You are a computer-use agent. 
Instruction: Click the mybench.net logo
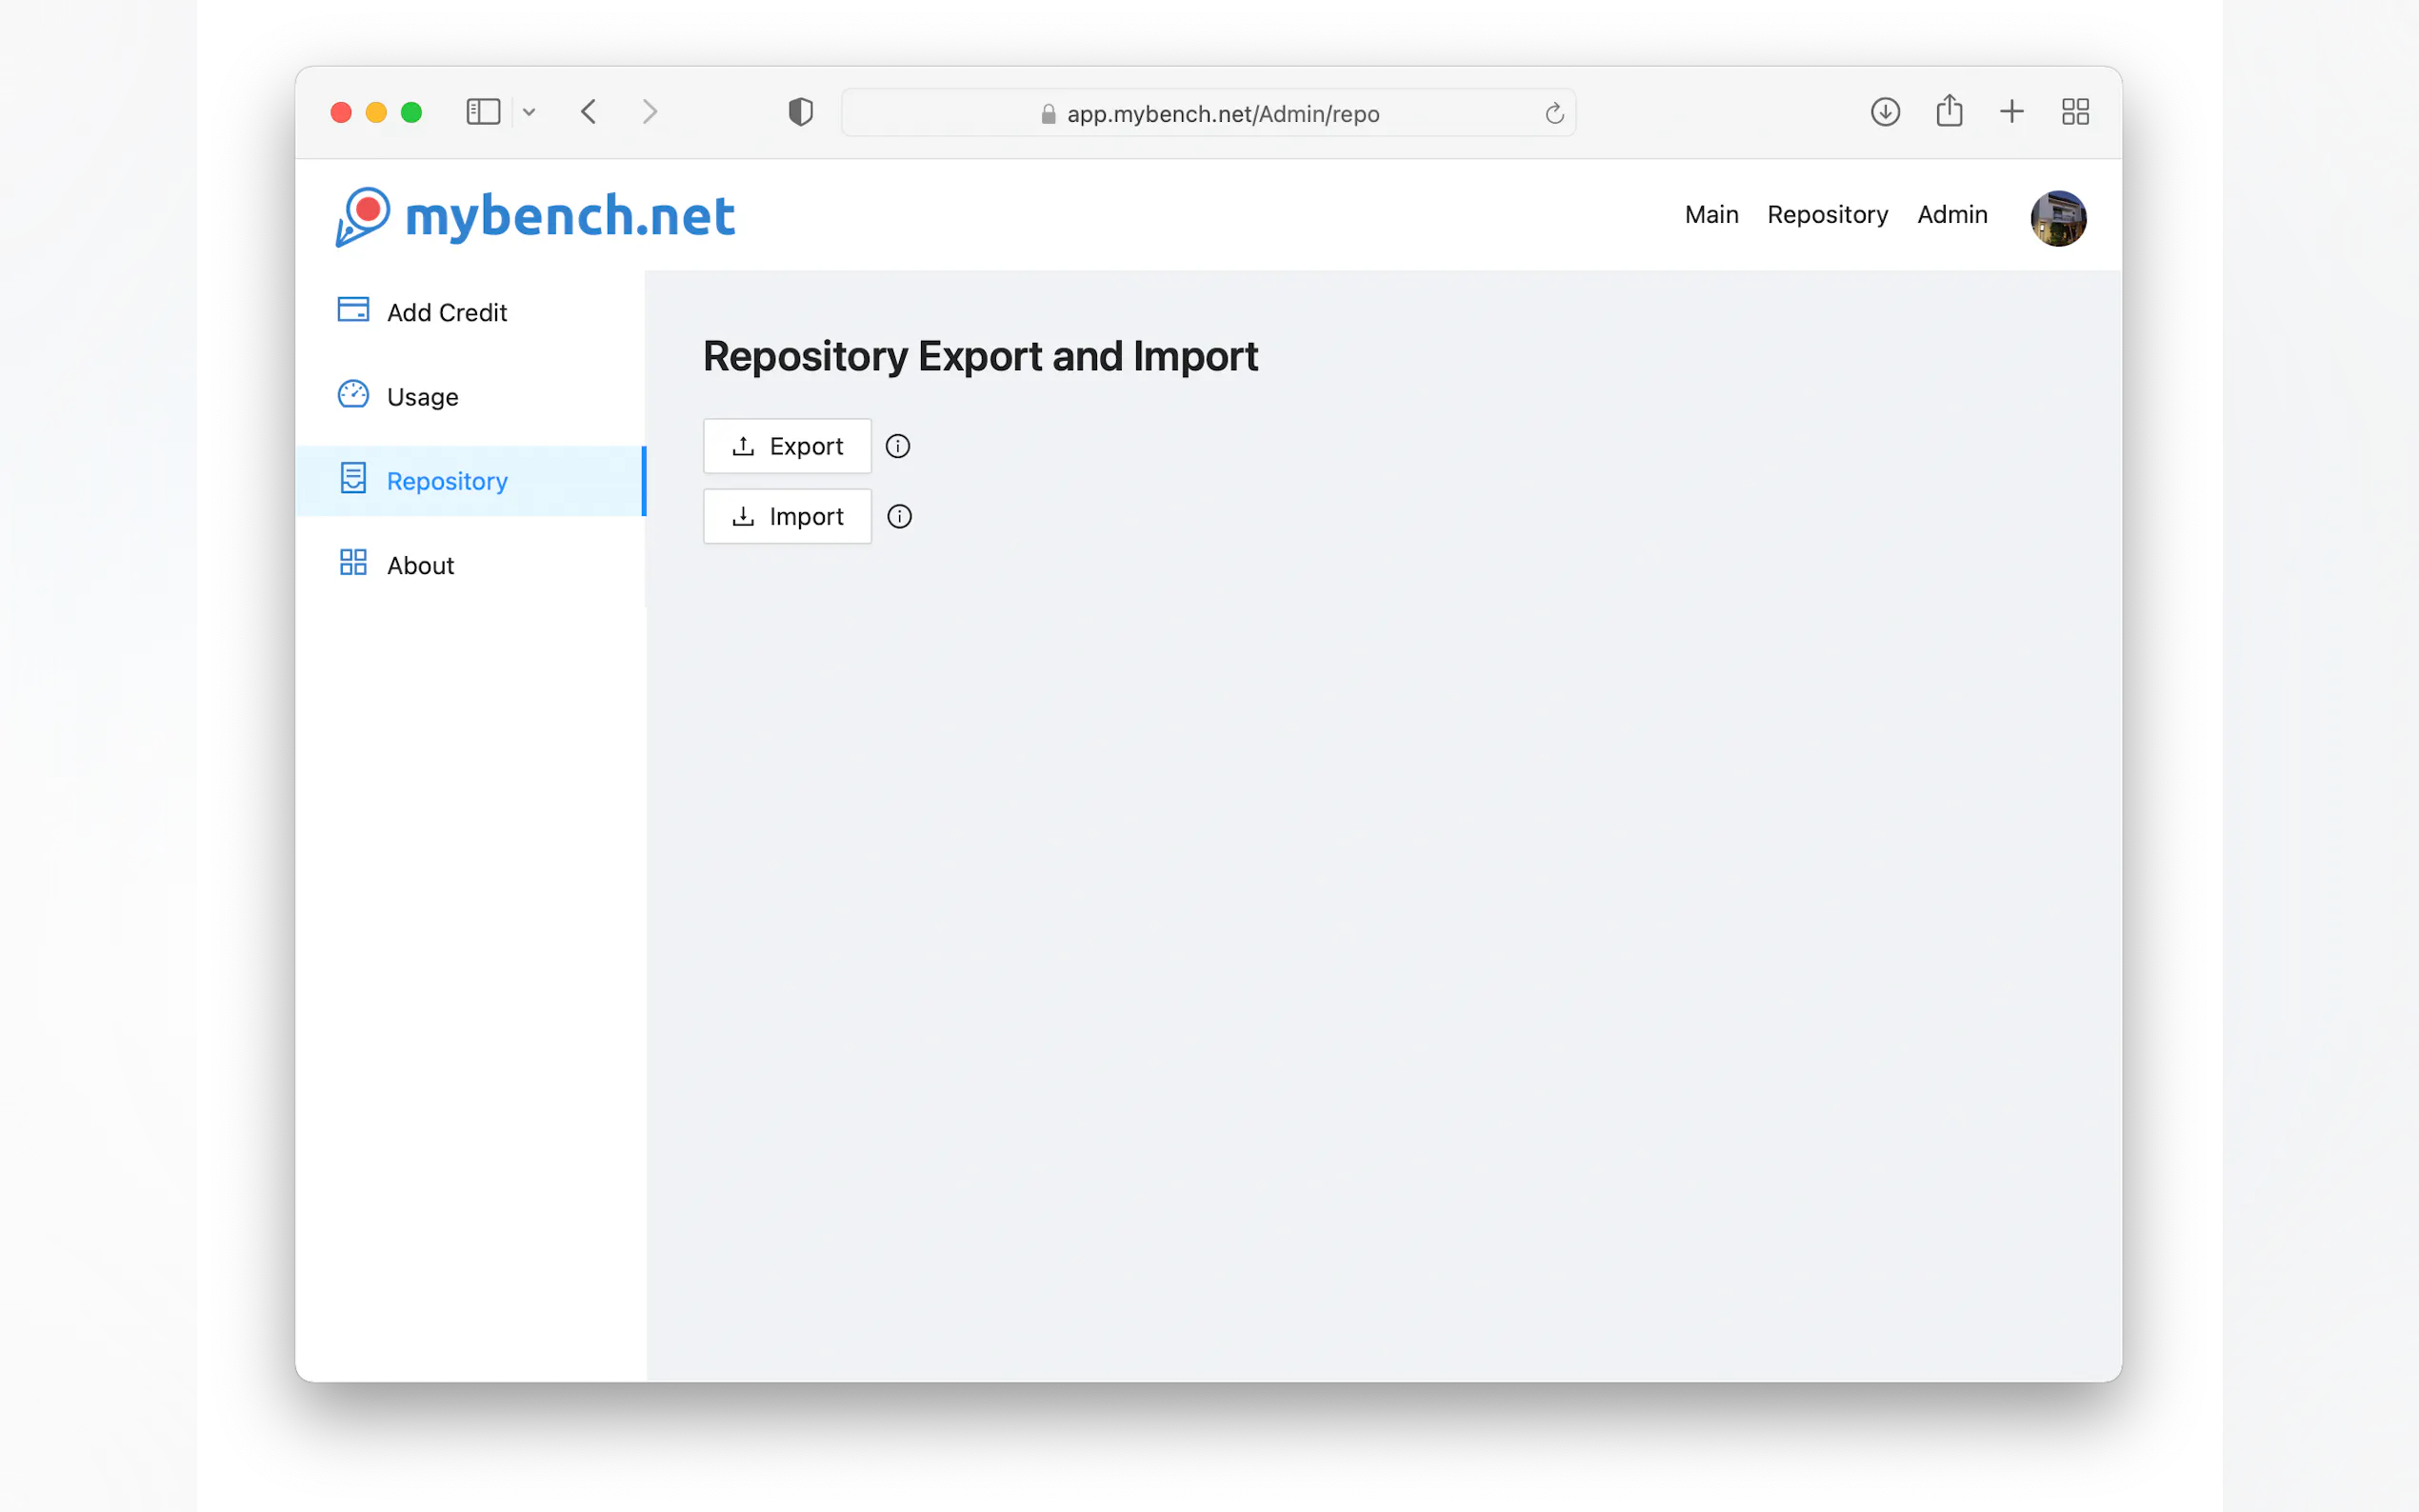[x=535, y=216]
